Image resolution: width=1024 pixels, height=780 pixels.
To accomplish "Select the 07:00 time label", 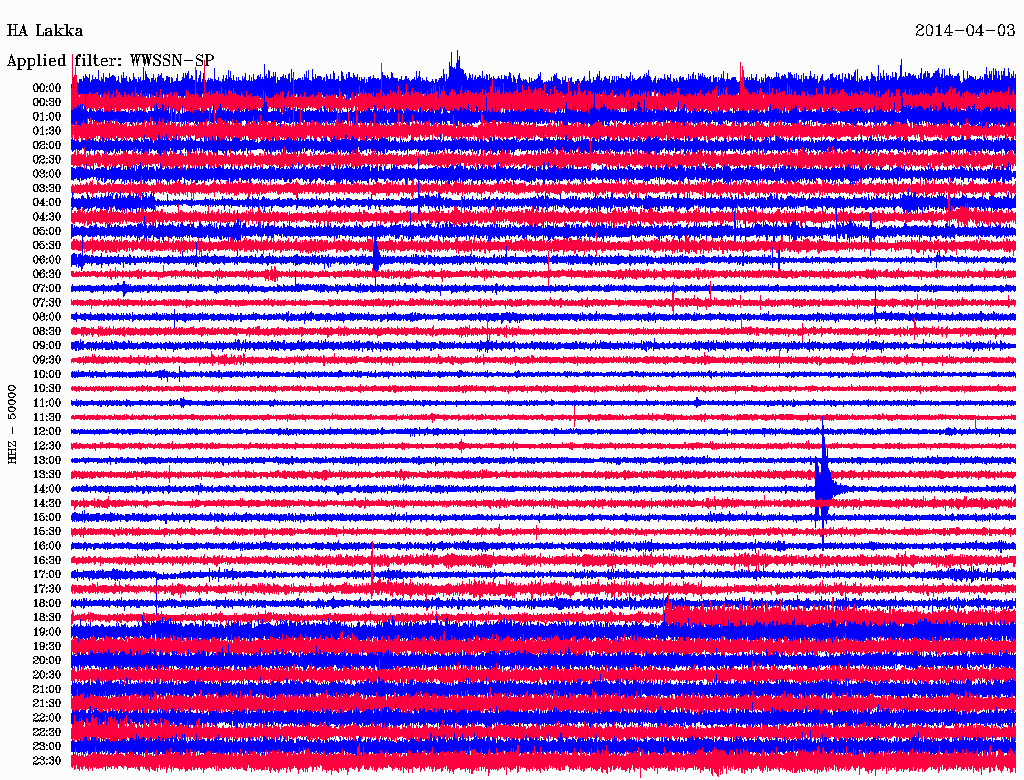I will tap(47, 288).
